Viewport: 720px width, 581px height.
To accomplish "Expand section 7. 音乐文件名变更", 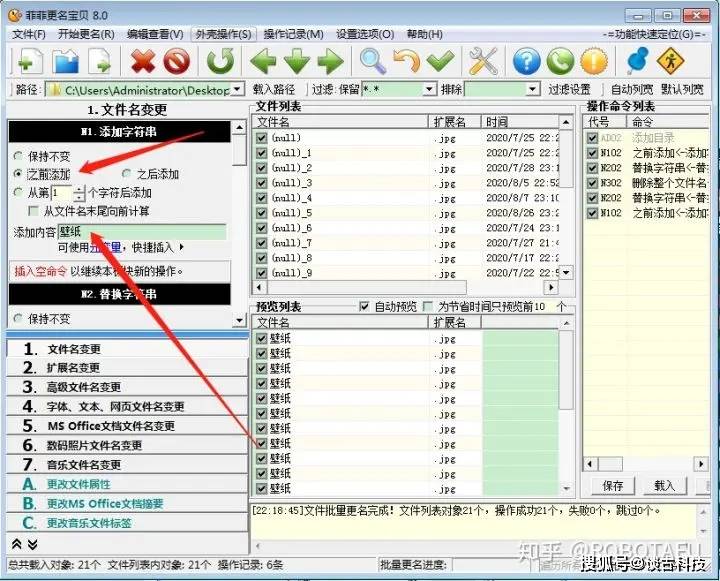I will (x=127, y=465).
